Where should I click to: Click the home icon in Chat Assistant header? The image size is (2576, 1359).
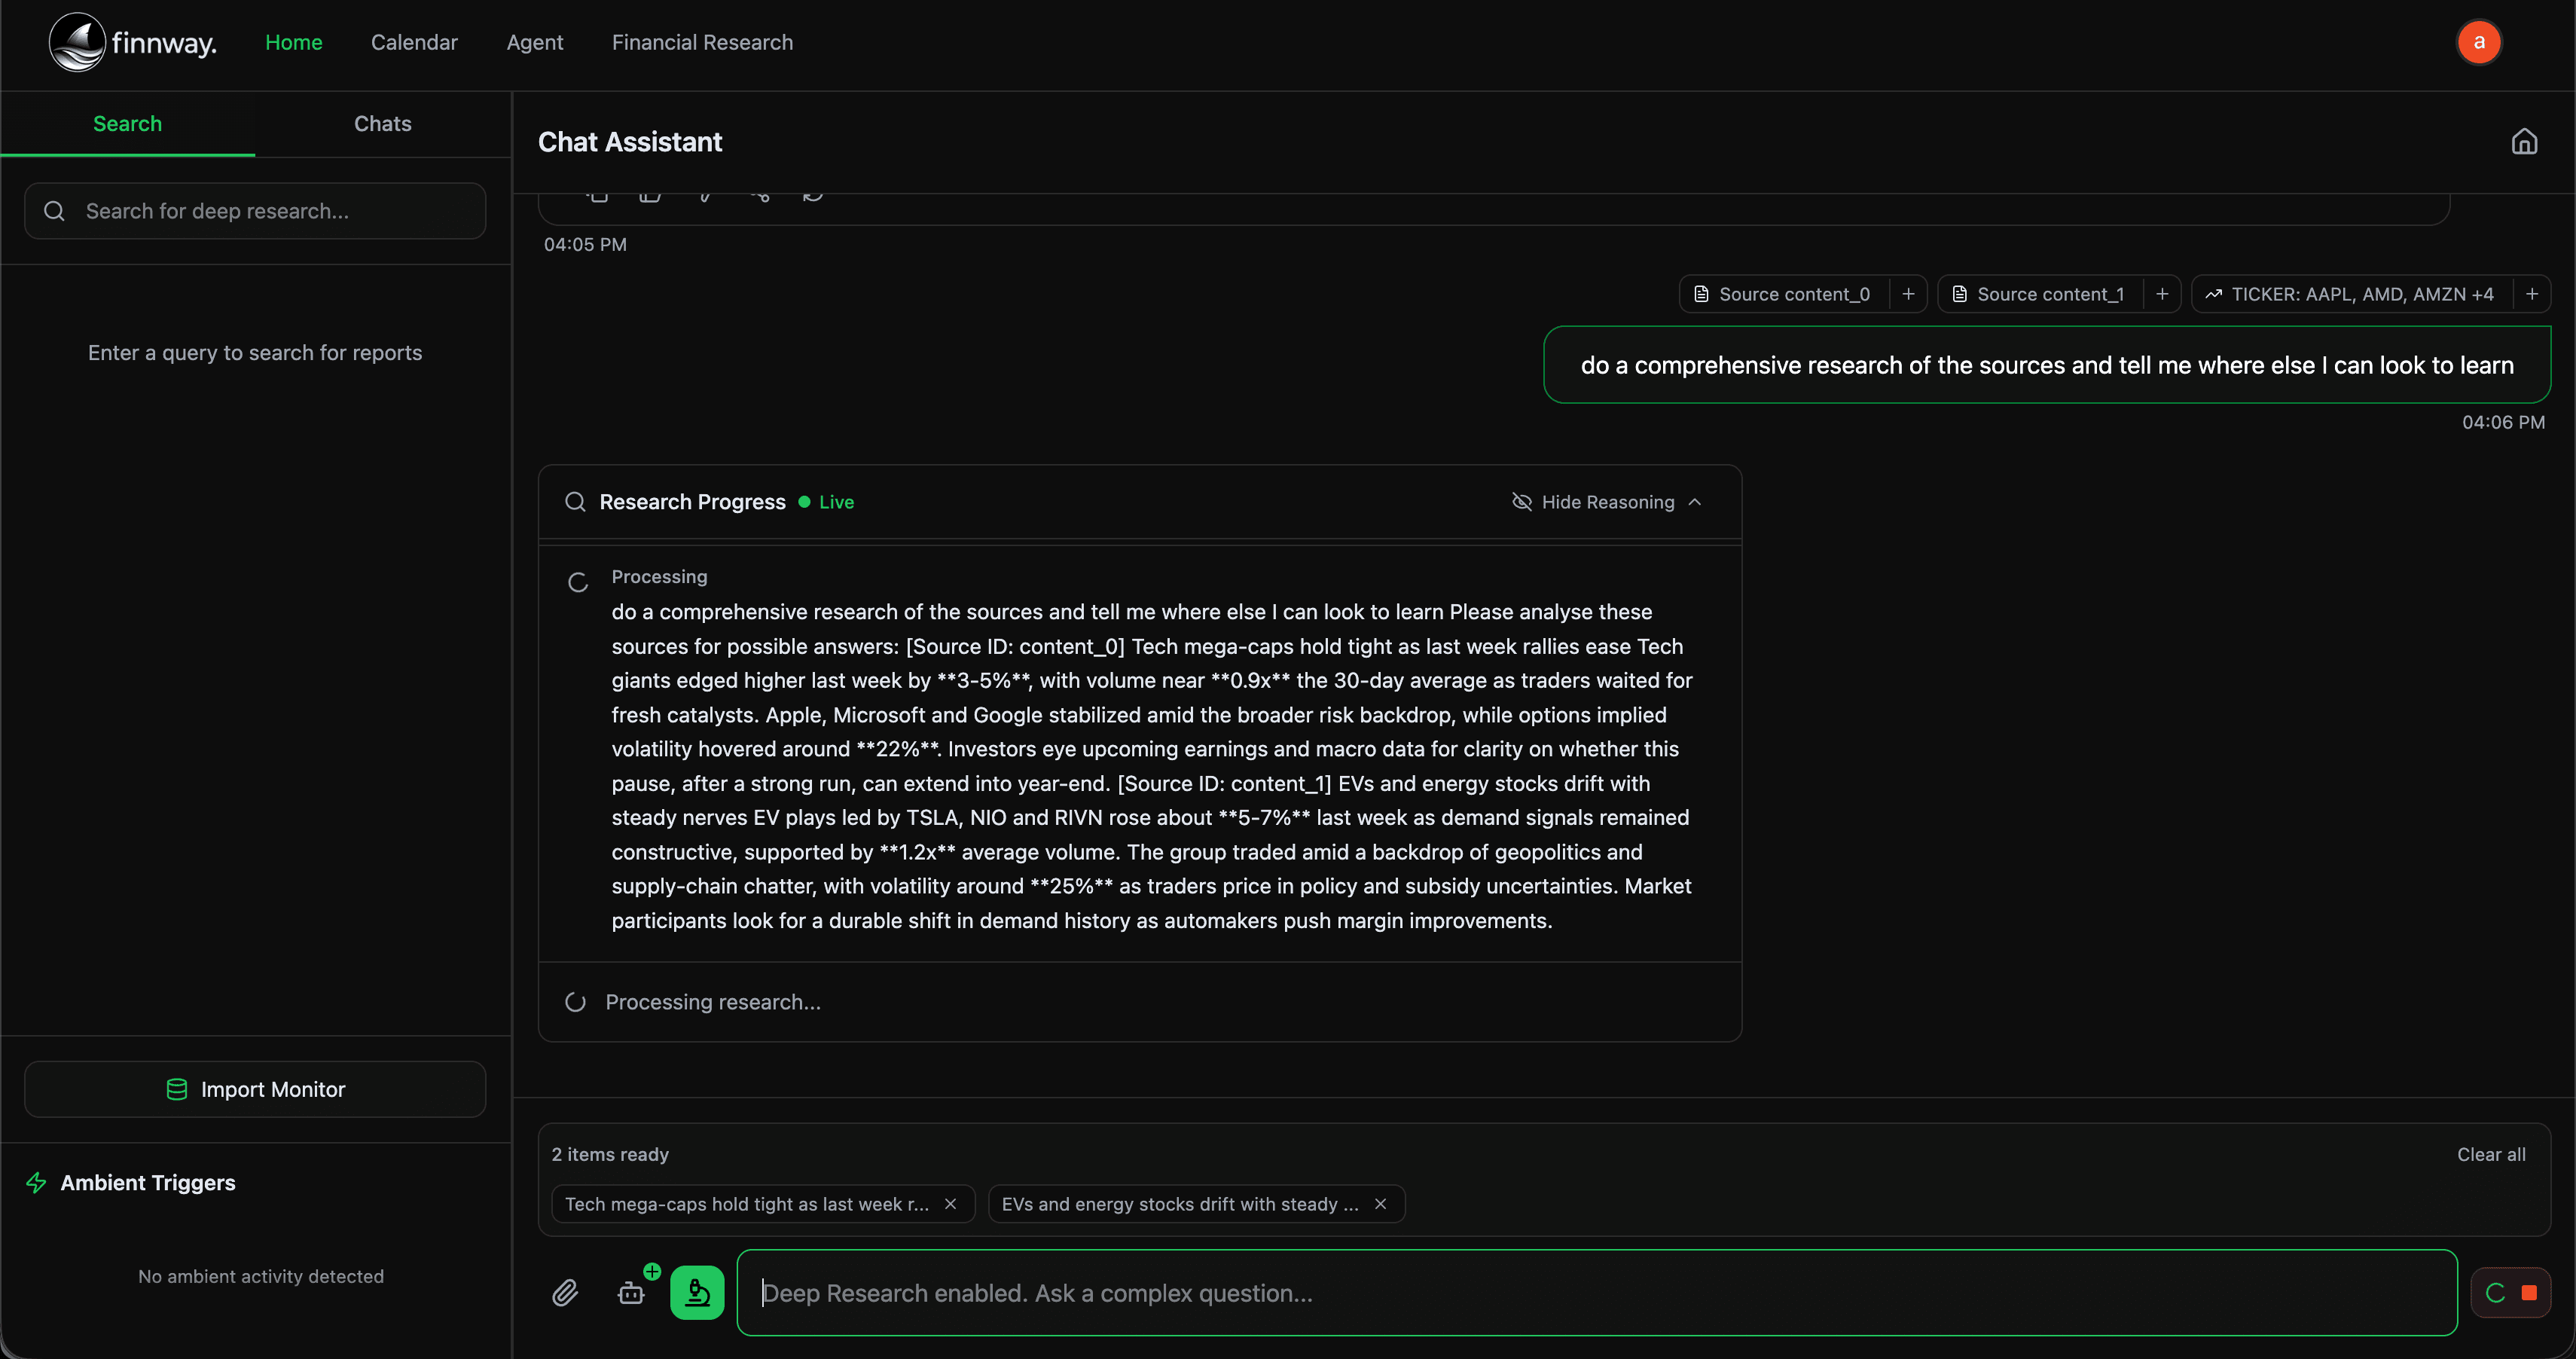[x=2524, y=142]
